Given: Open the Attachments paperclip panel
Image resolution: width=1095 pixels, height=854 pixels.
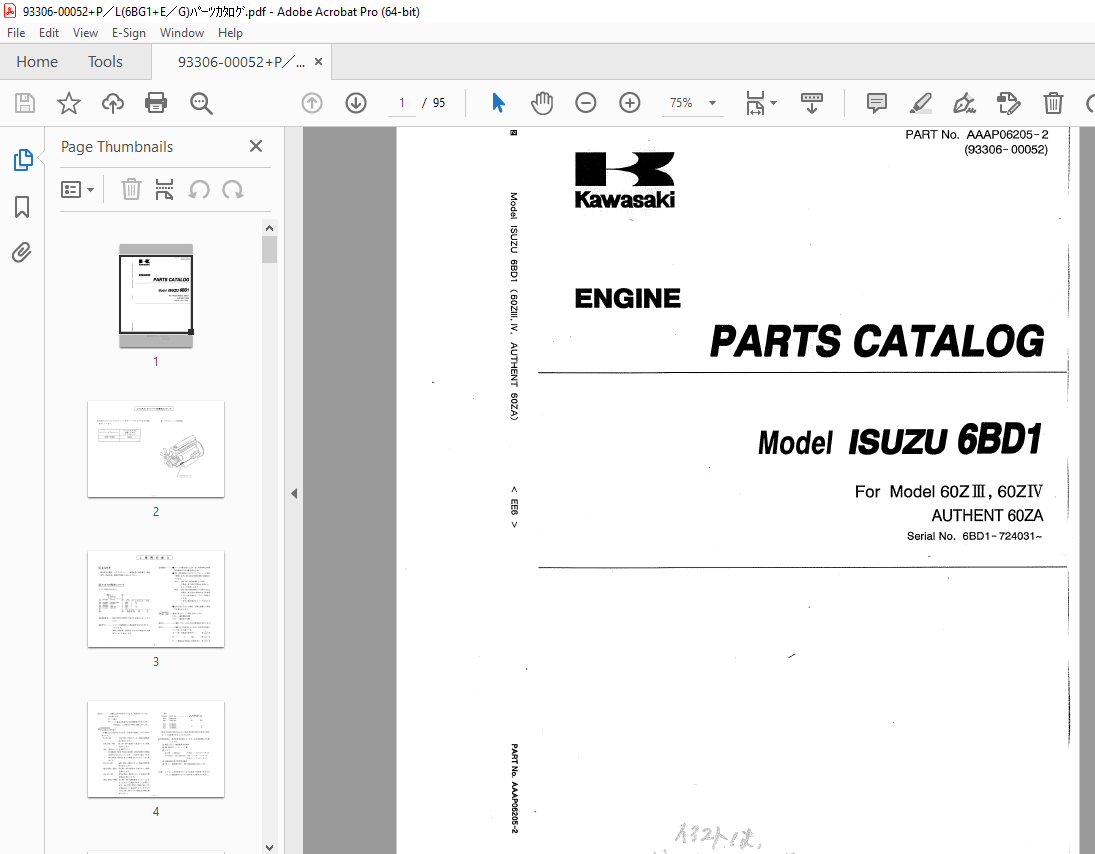Looking at the screenshot, I should point(22,252).
